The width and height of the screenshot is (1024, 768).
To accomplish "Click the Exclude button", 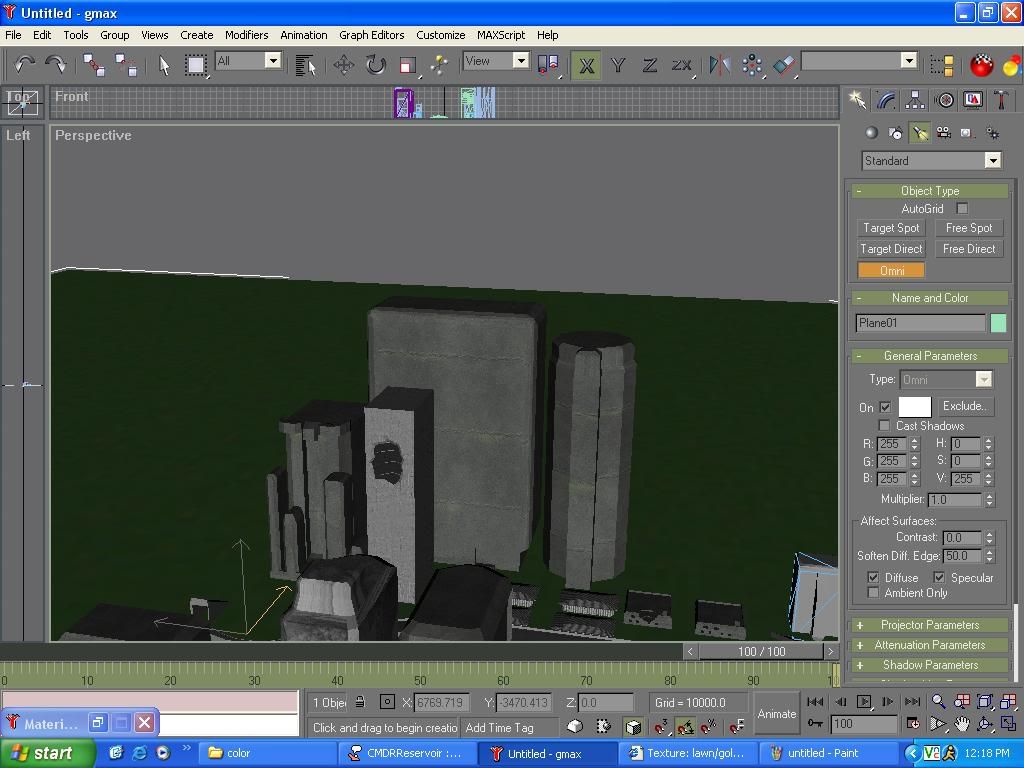I will [964, 406].
